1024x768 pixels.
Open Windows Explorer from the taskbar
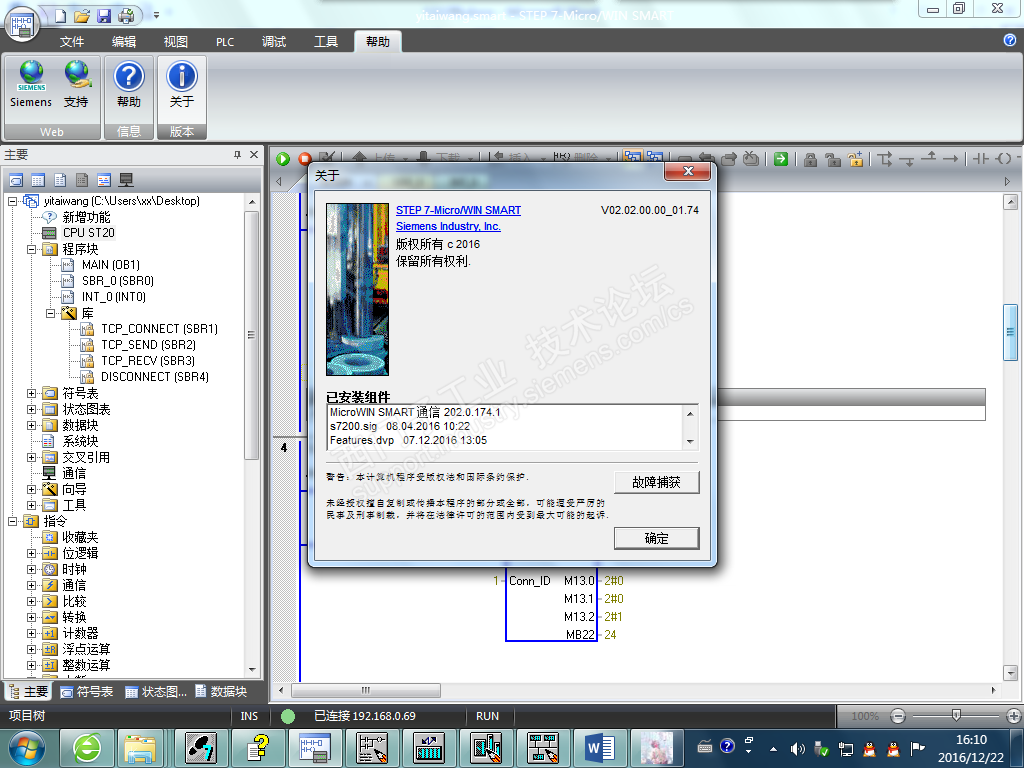click(x=140, y=748)
